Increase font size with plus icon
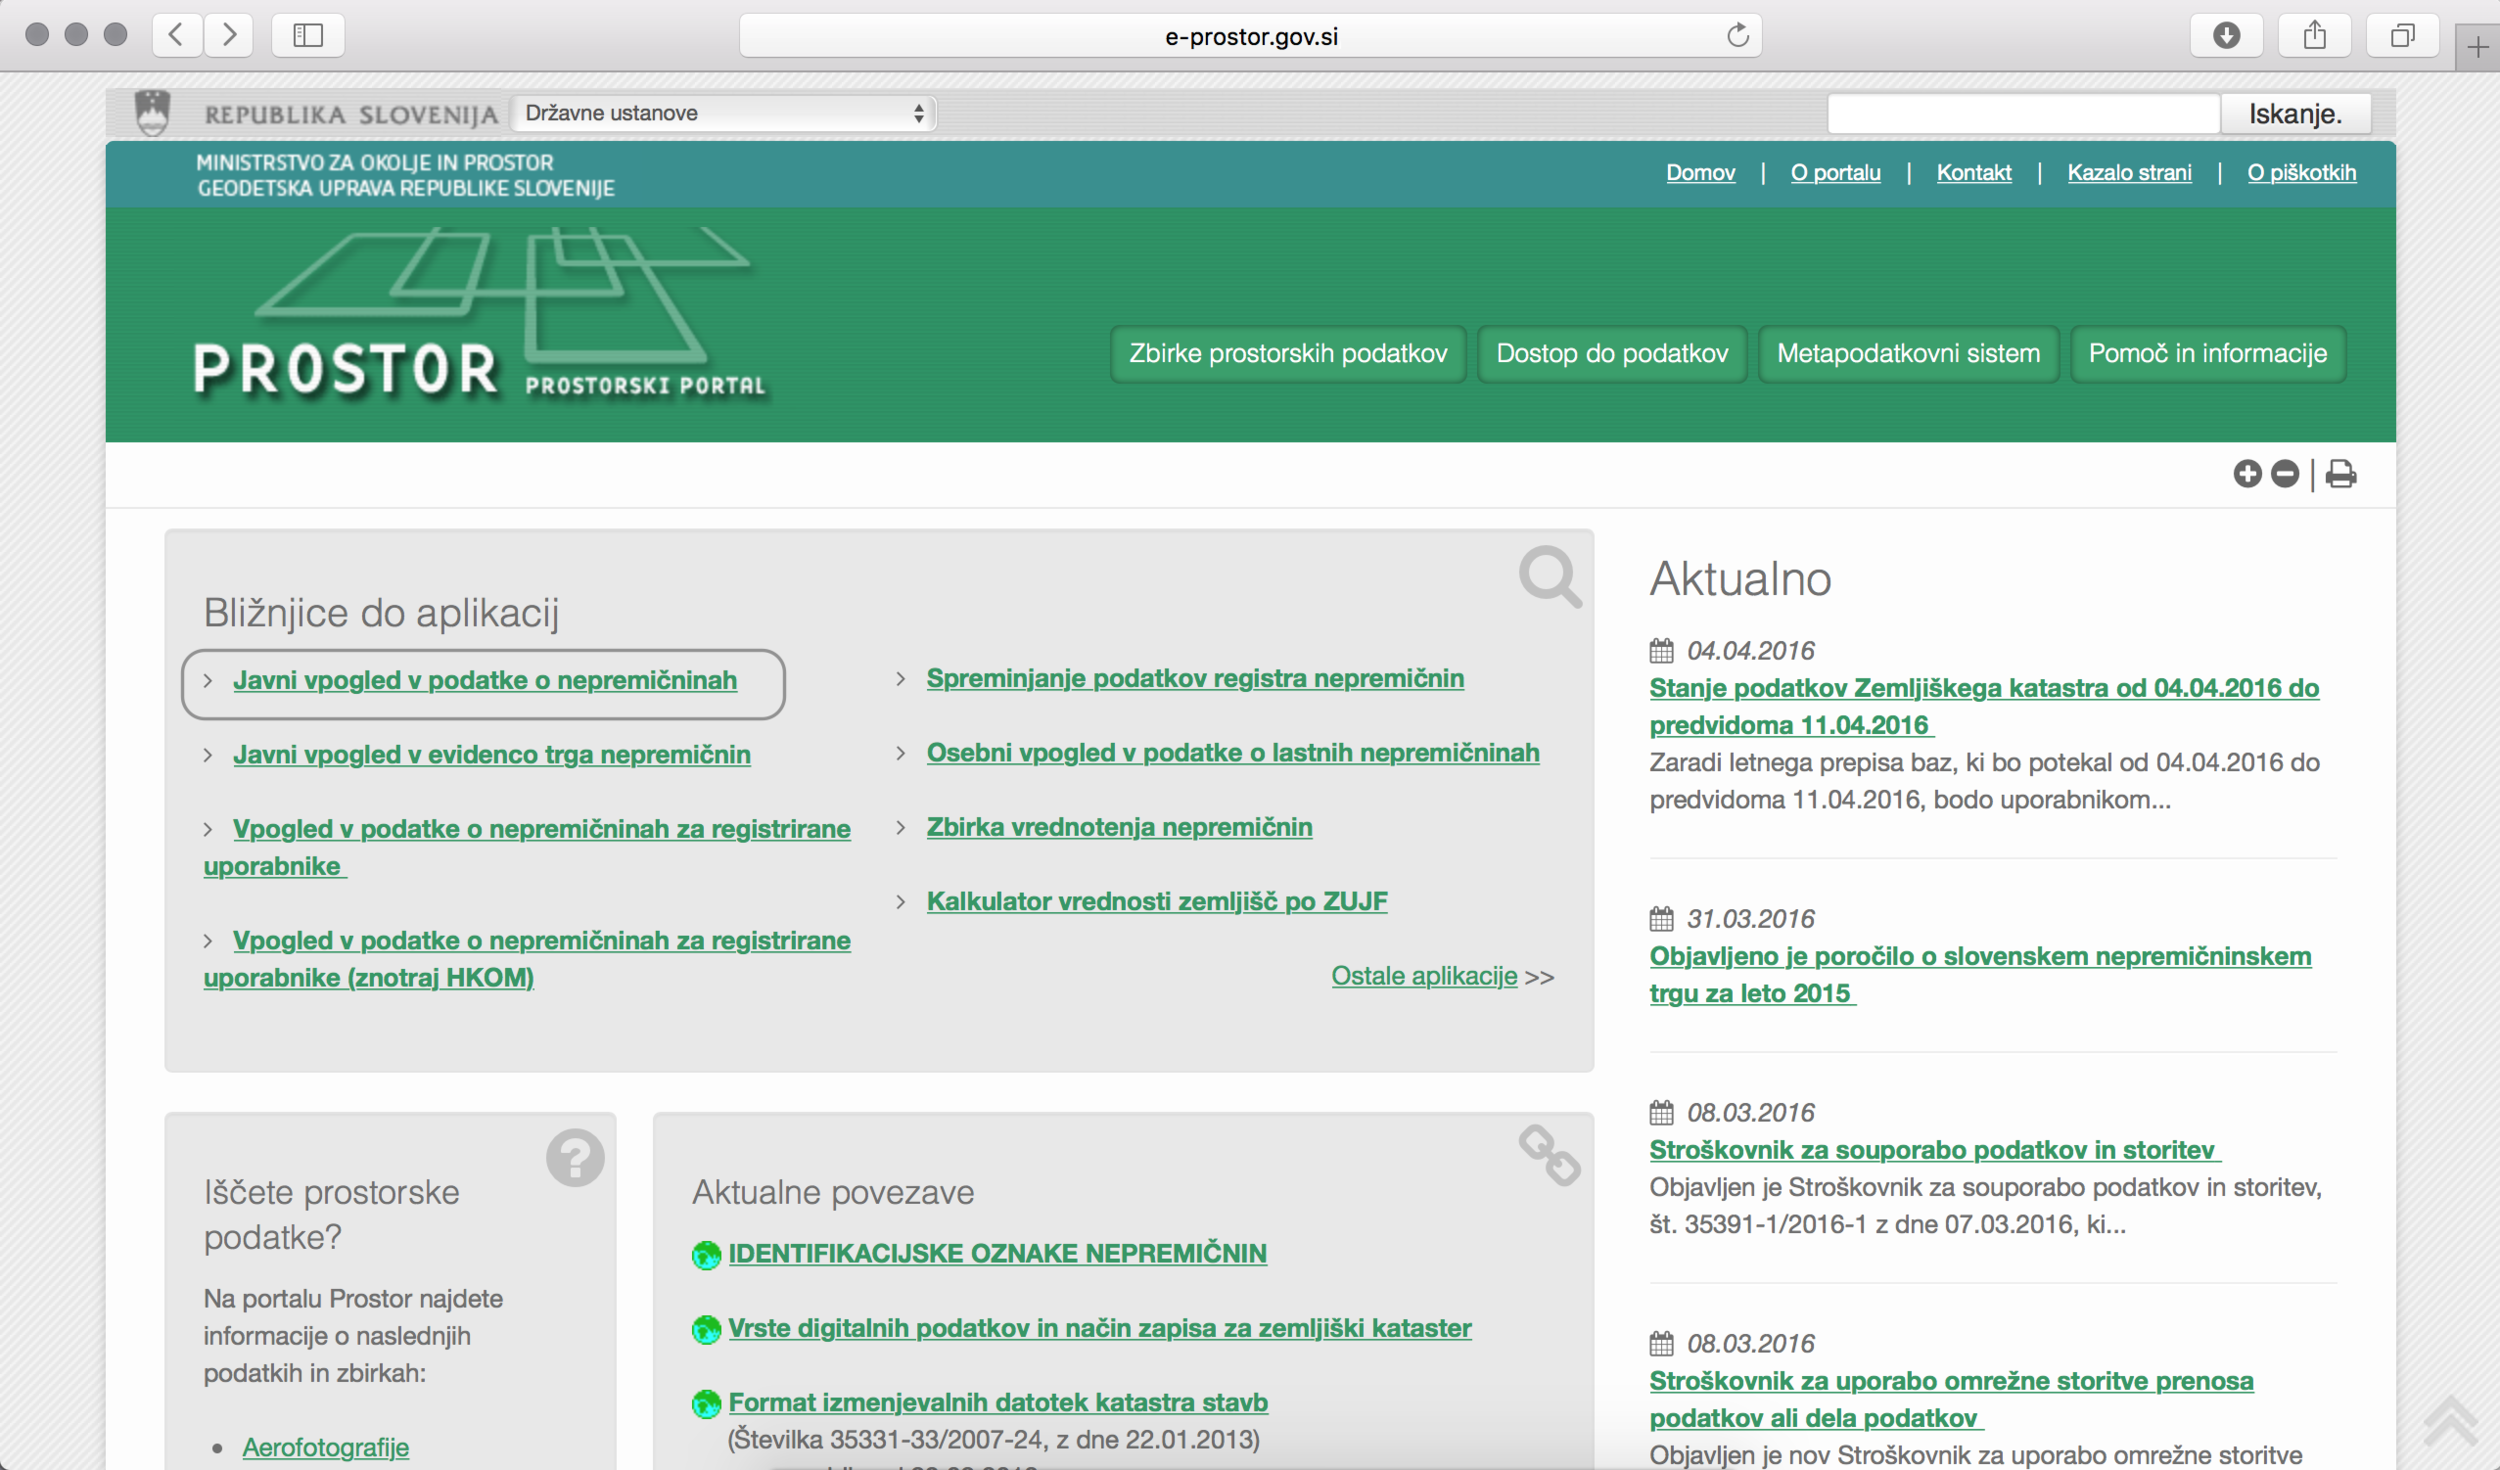 (2247, 474)
